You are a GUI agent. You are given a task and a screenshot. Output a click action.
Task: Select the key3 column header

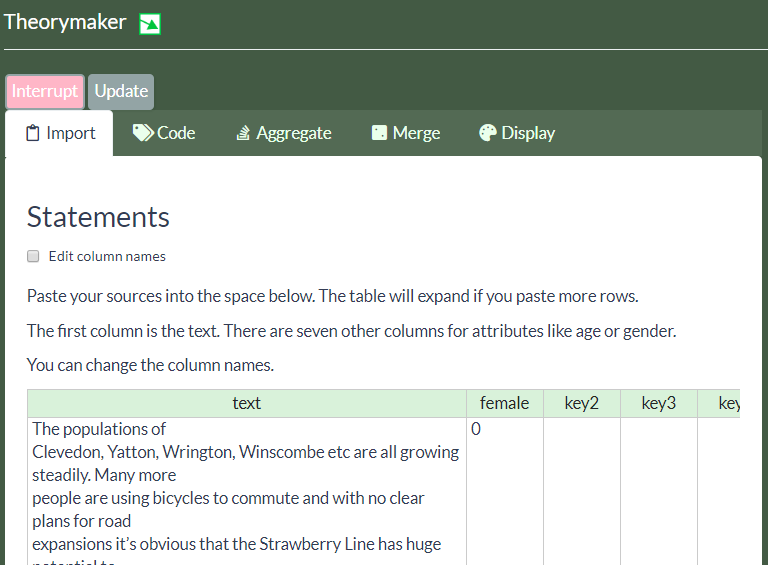(658, 403)
